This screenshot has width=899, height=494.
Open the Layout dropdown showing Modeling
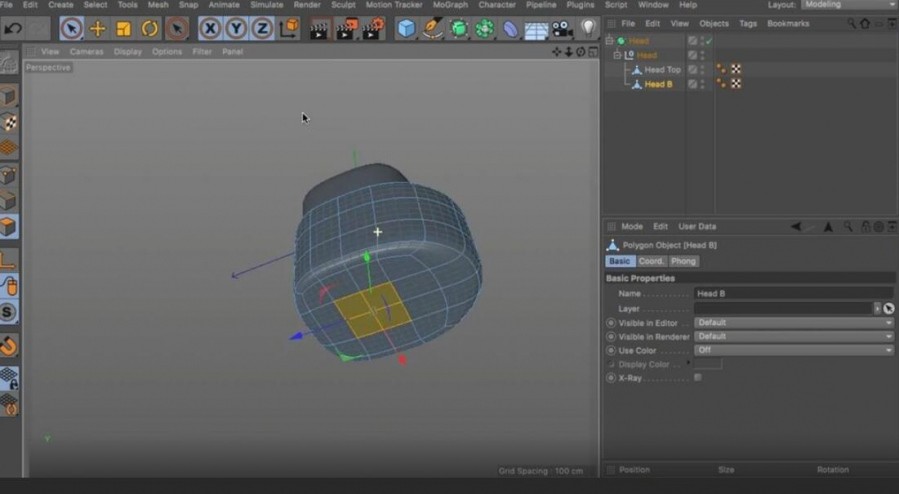(848, 5)
